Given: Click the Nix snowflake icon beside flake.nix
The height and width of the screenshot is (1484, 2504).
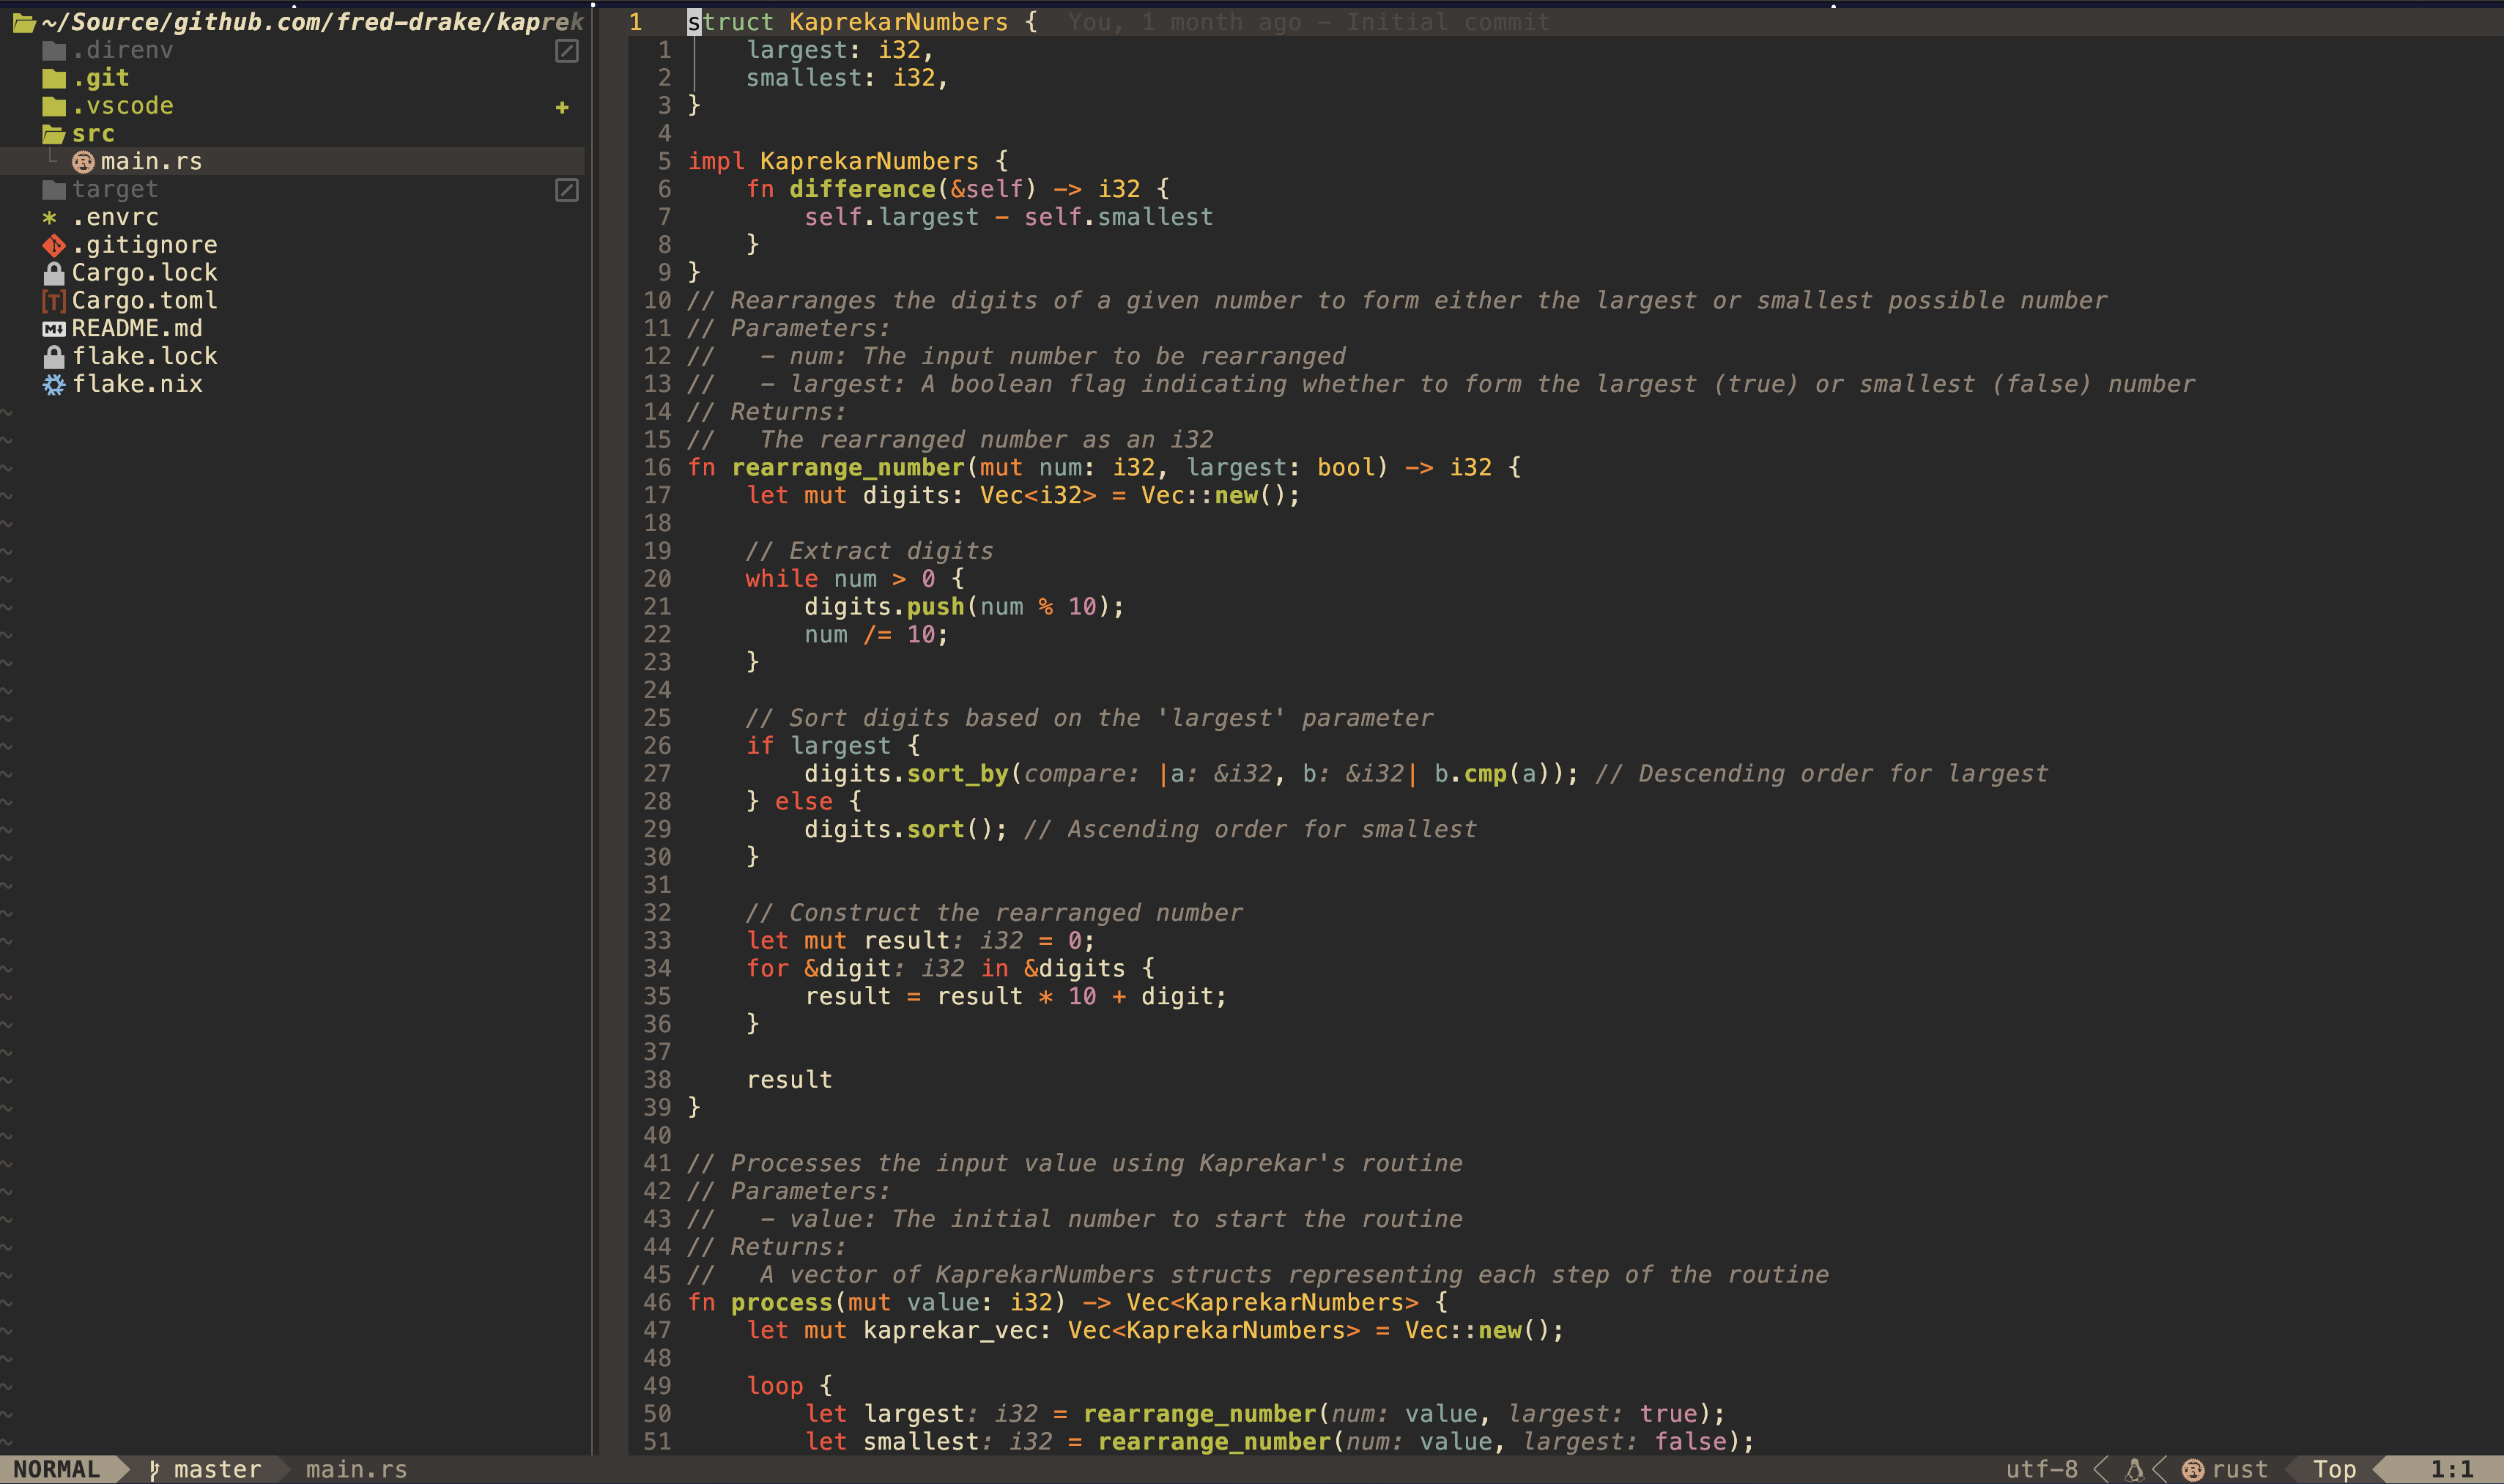Looking at the screenshot, I should click(x=54, y=385).
